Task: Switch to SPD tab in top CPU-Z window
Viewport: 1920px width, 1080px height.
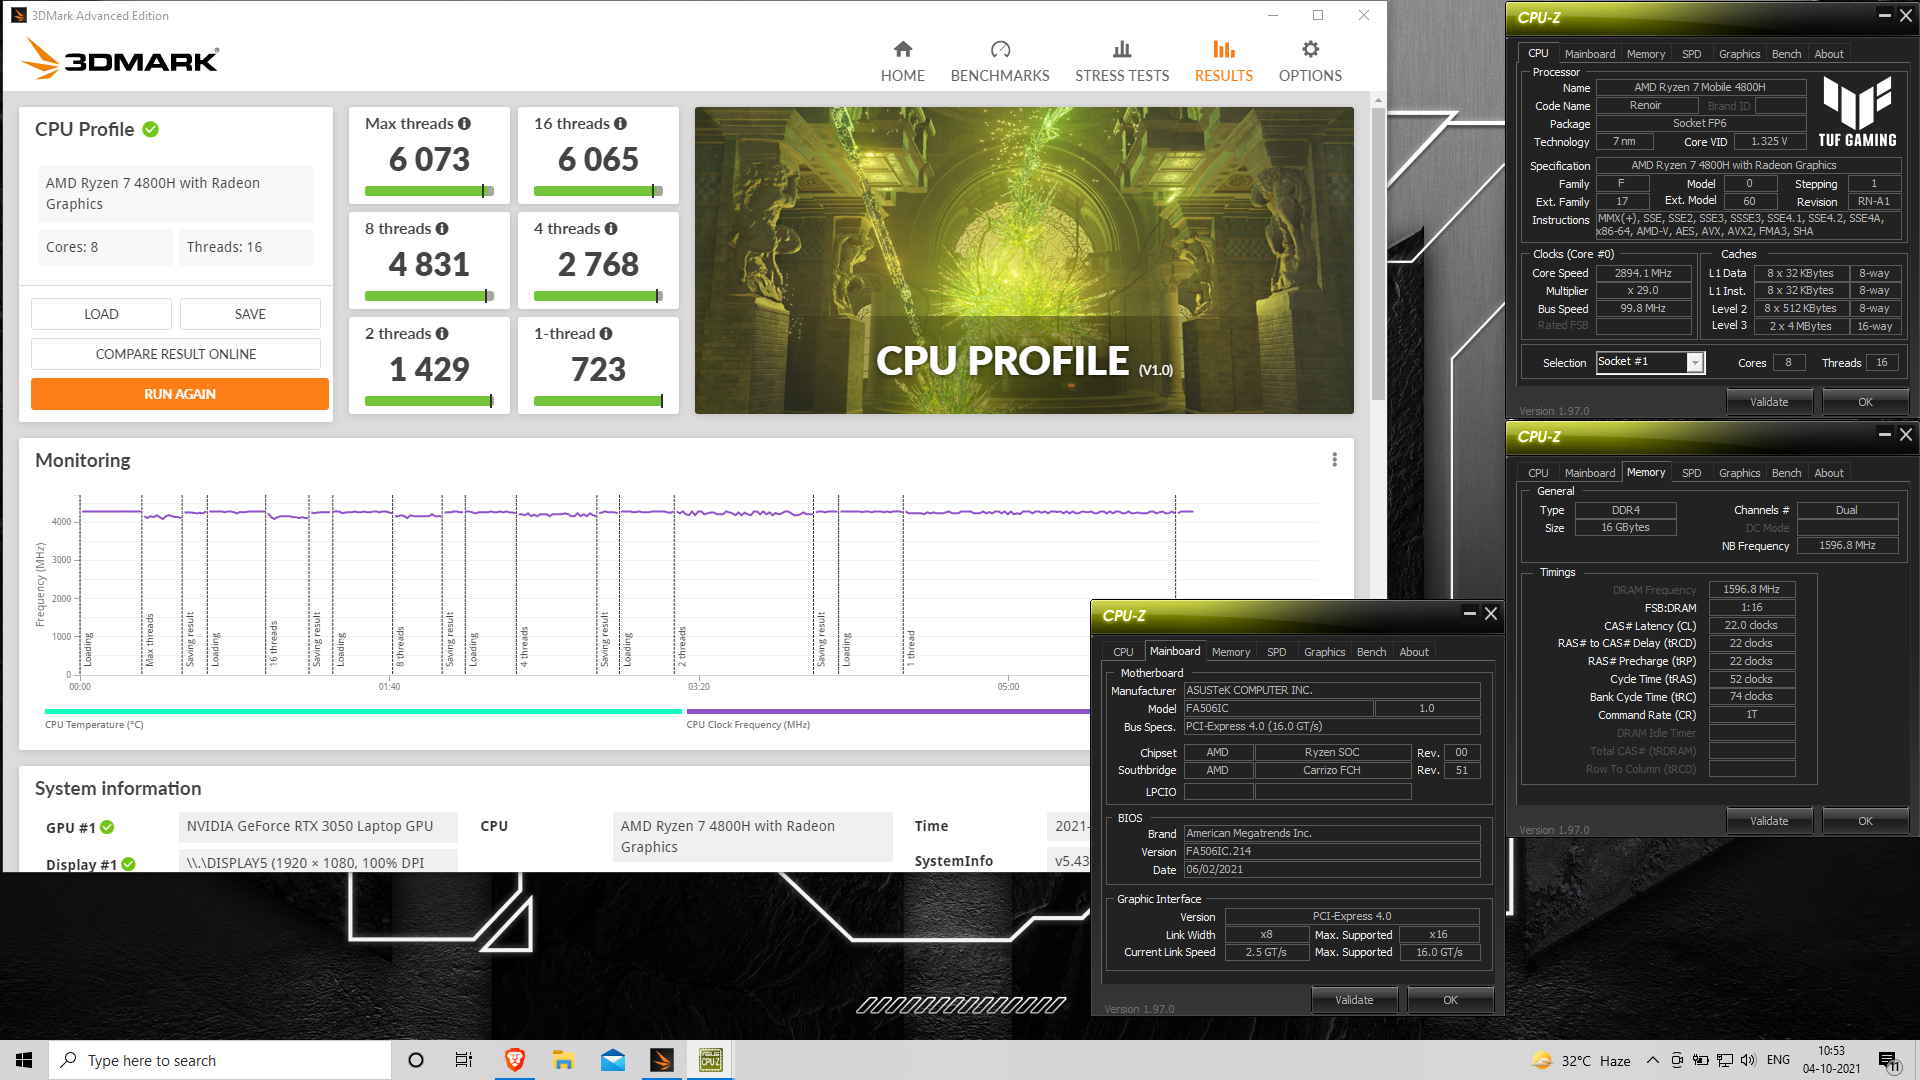Action: 1691,54
